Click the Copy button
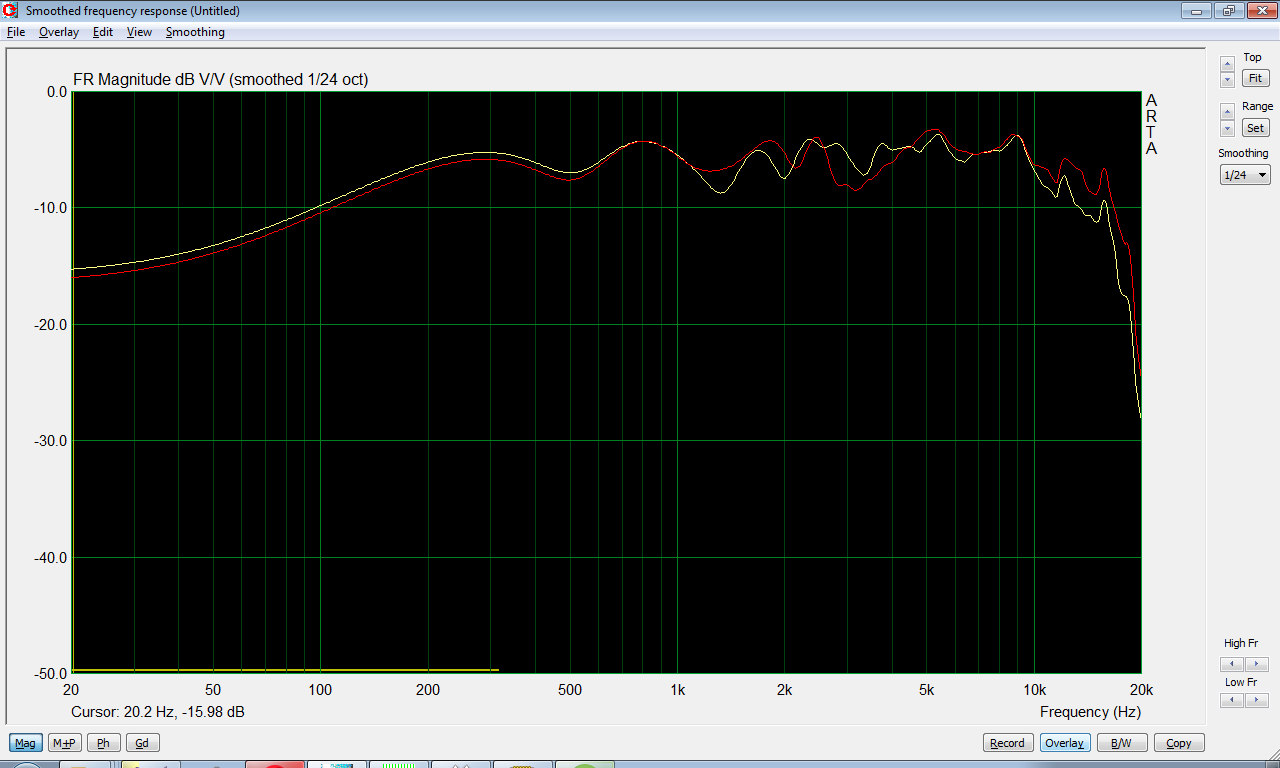 [1179, 743]
